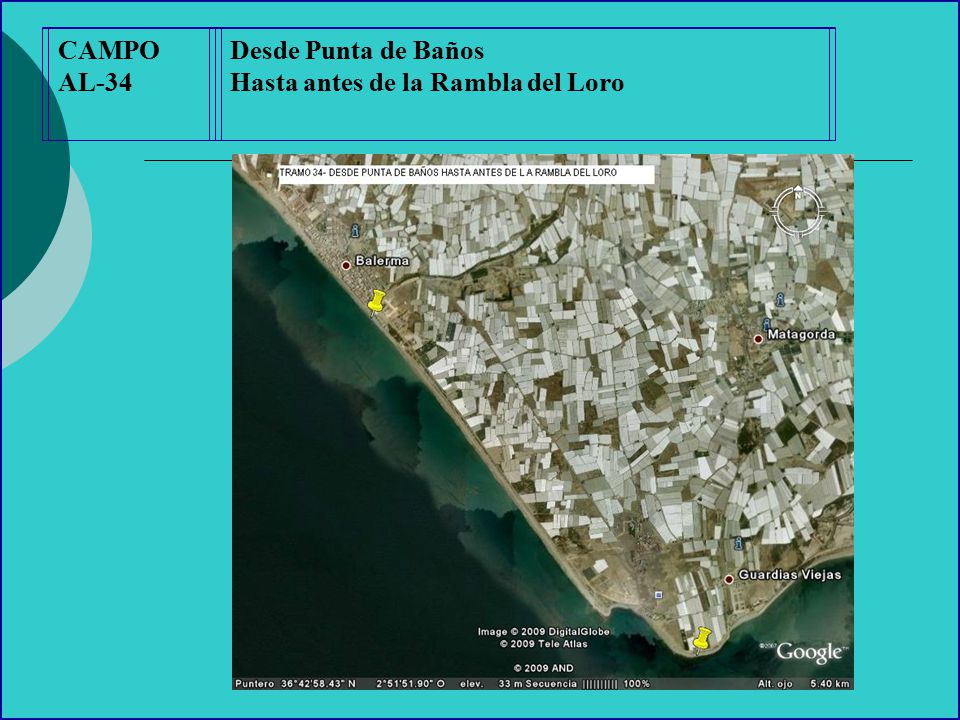Click the Balerma red place marker dot

pyautogui.click(x=346, y=265)
